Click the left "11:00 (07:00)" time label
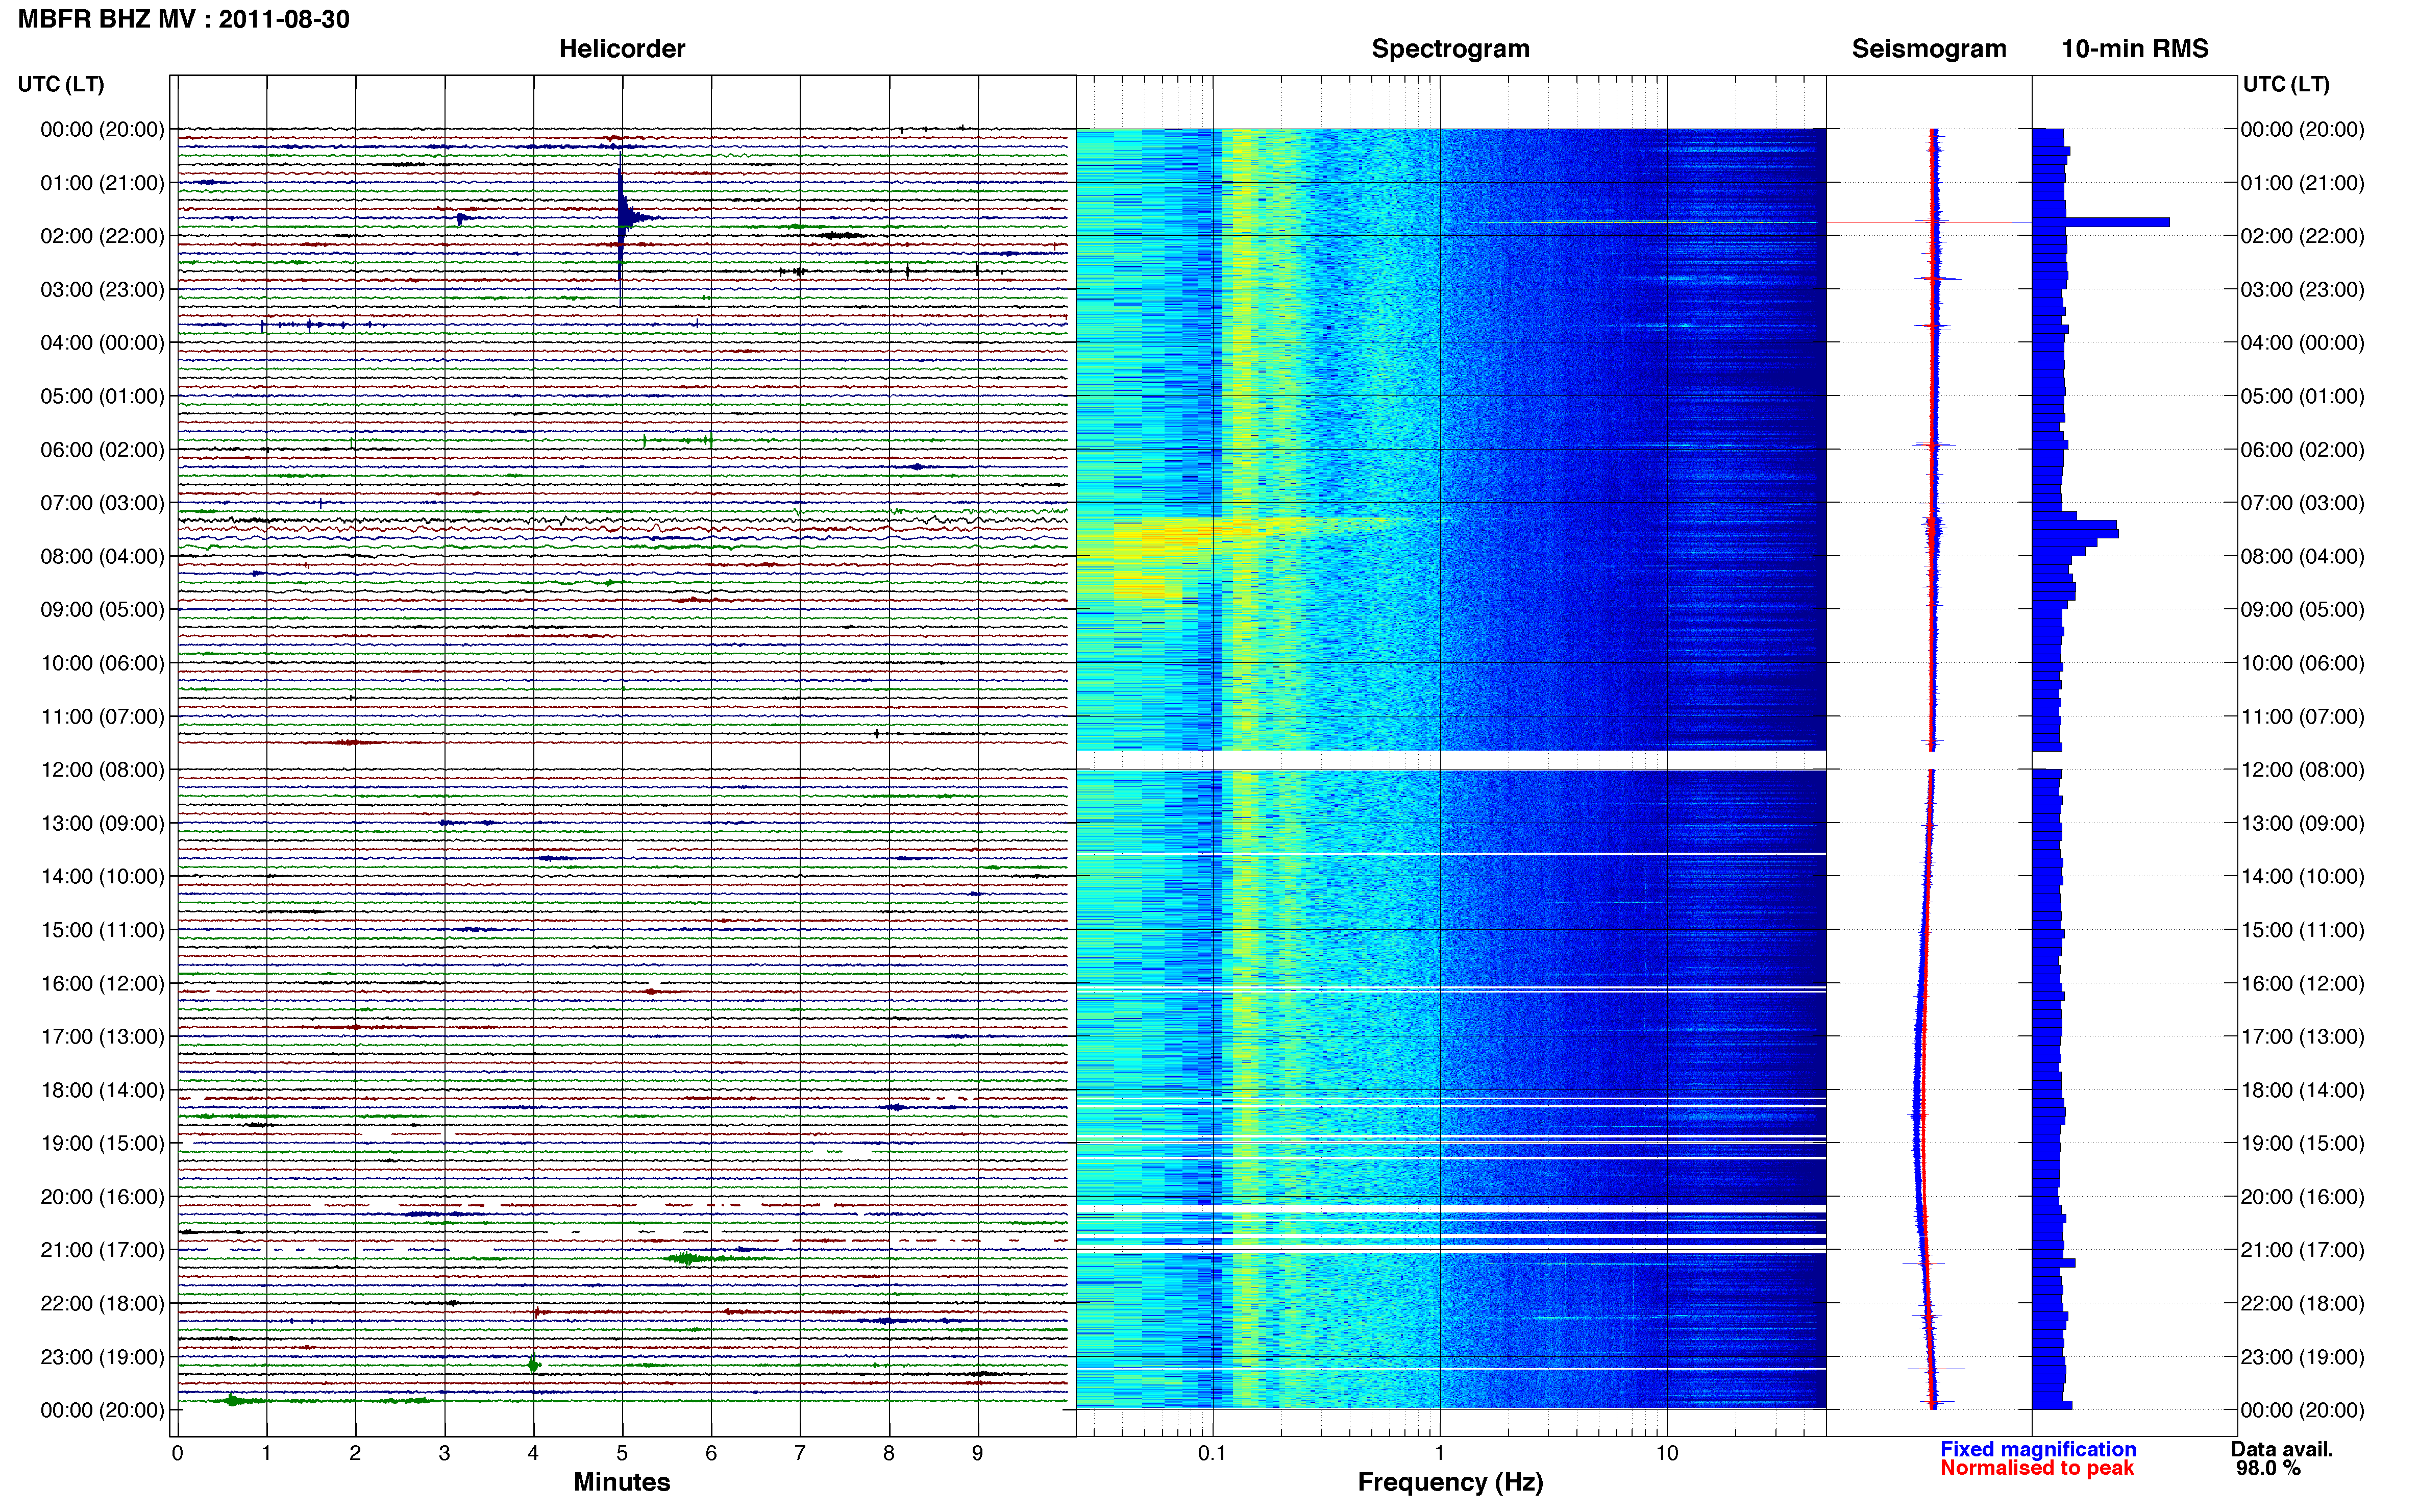Viewport: 2419px width, 1512px height. pos(102,717)
